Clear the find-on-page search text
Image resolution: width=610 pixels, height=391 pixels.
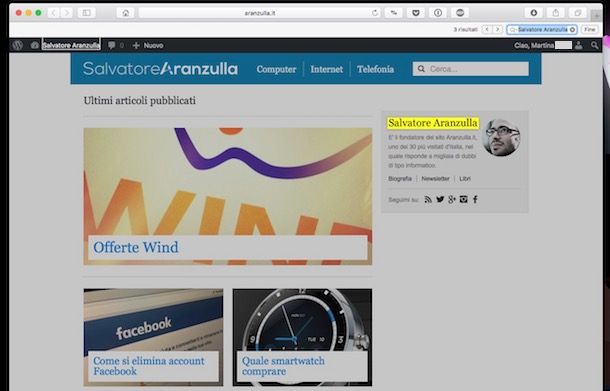[572, 30]
